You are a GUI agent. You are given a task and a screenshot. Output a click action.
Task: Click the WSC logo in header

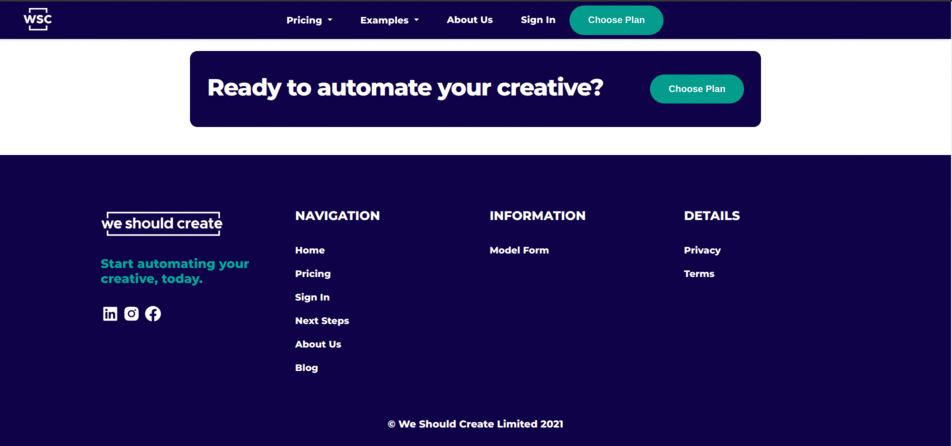pos(38,19)
